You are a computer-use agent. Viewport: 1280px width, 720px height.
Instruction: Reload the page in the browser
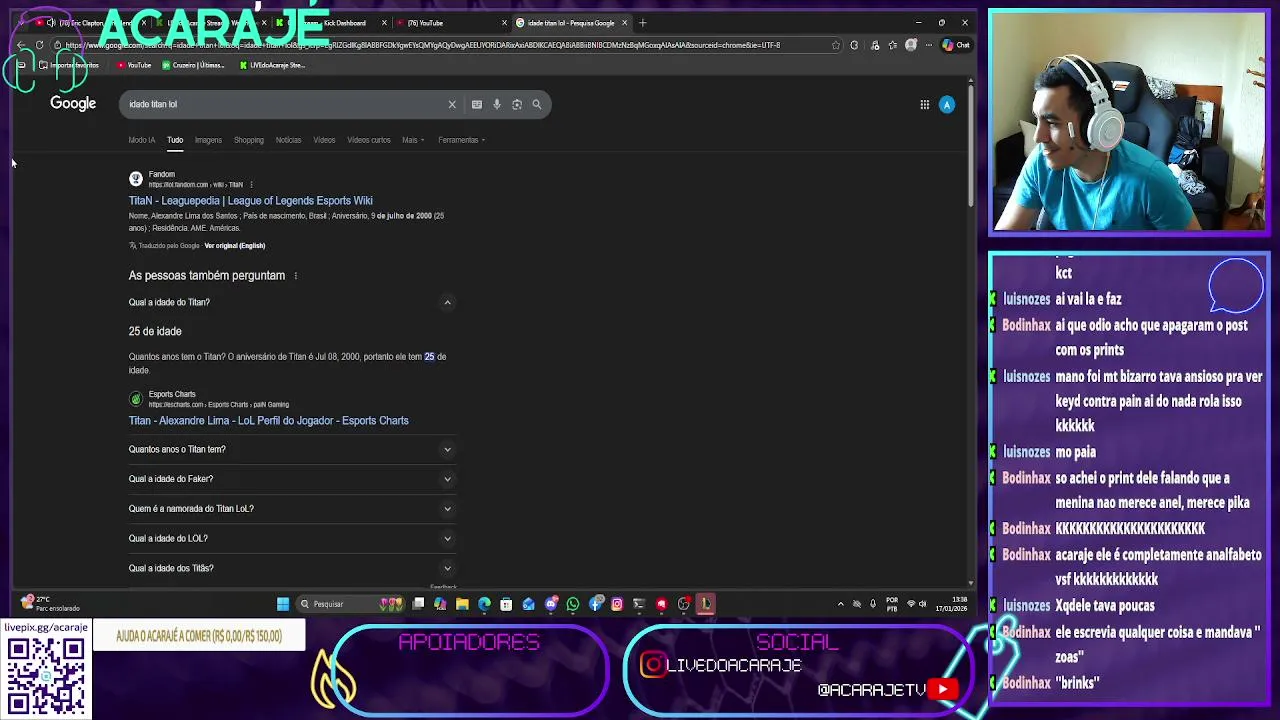pyautogui.click(x=39, y=45)
